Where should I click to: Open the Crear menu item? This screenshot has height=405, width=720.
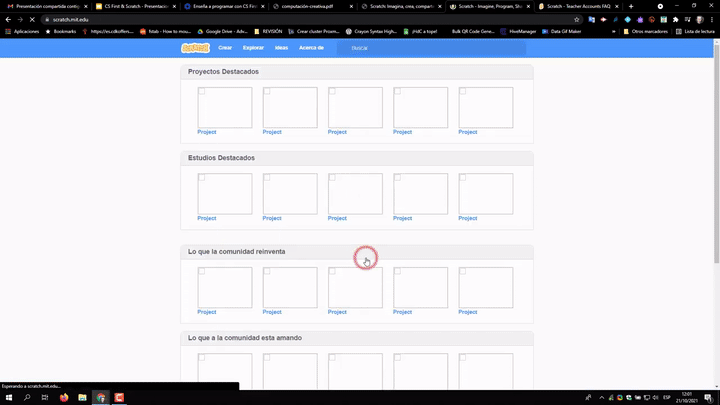[225, 47]
